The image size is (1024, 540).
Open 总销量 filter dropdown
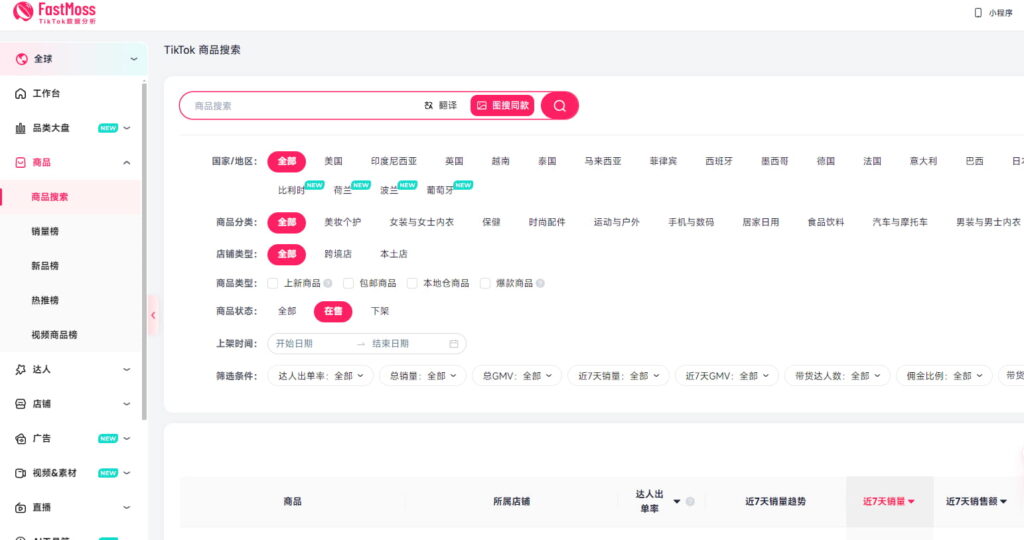point(423,376)
